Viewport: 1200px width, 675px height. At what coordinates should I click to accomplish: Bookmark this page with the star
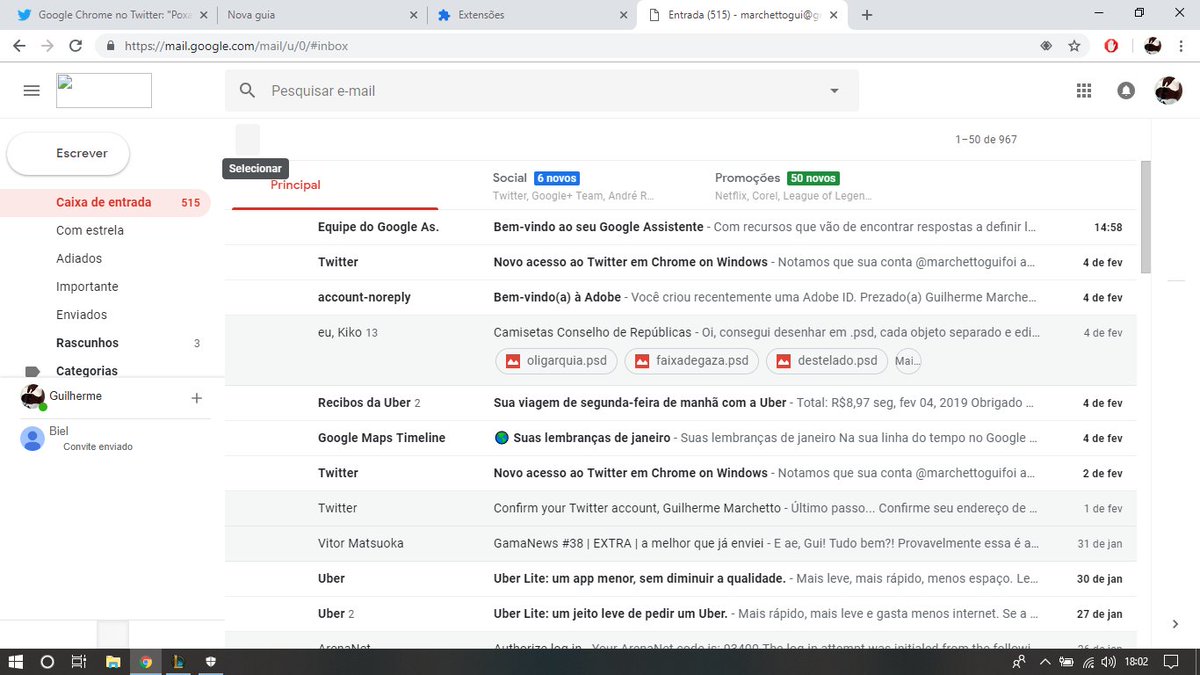tap(1074, 45)
